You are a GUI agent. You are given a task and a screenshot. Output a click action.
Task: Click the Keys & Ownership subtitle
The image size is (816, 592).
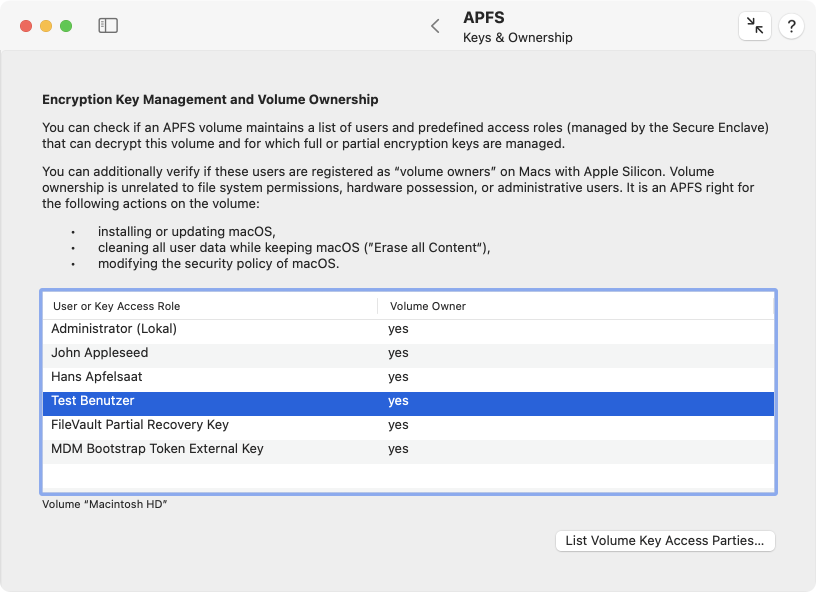tap(518, 37)
